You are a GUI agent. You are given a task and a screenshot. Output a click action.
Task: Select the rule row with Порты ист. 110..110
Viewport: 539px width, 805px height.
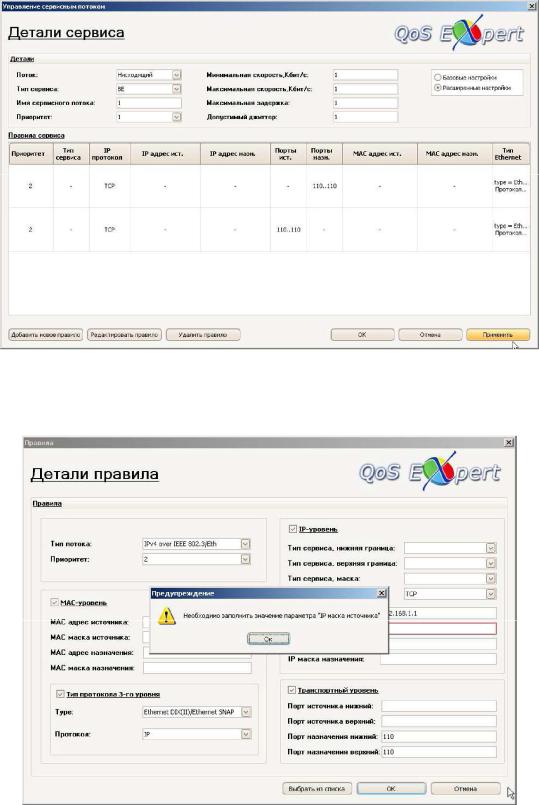[x=269, y=229]
